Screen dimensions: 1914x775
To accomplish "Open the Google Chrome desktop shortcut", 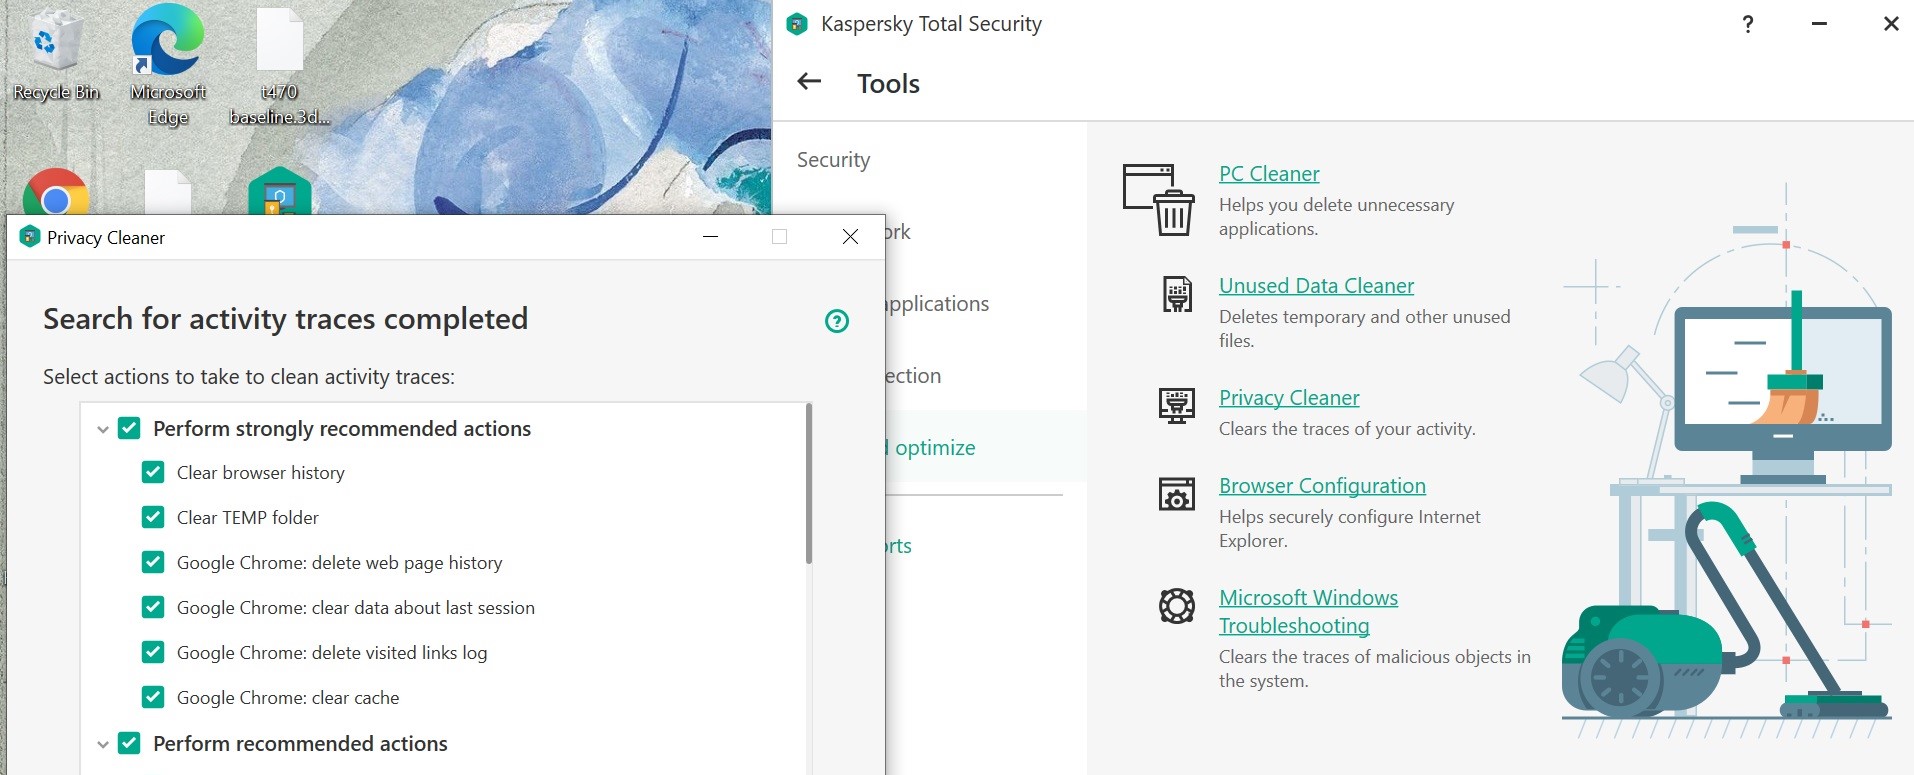I will pyautogui.click(x=56, y=192).
